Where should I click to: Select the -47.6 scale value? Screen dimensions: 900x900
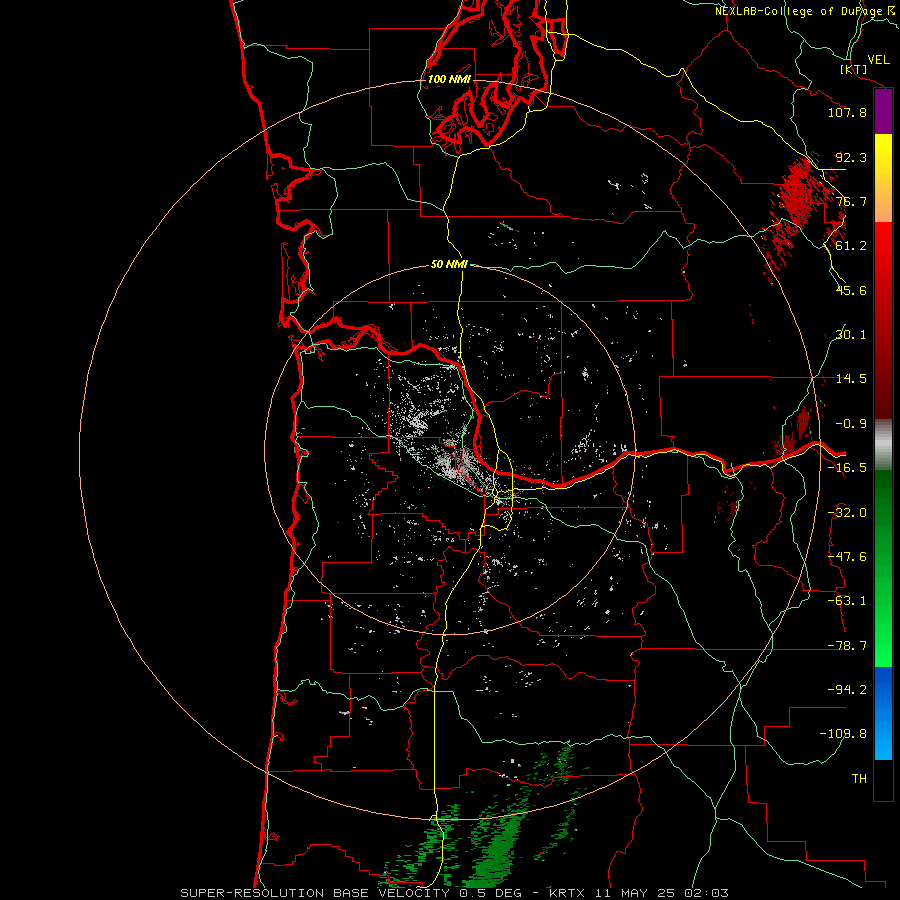(x=847, y=557)
